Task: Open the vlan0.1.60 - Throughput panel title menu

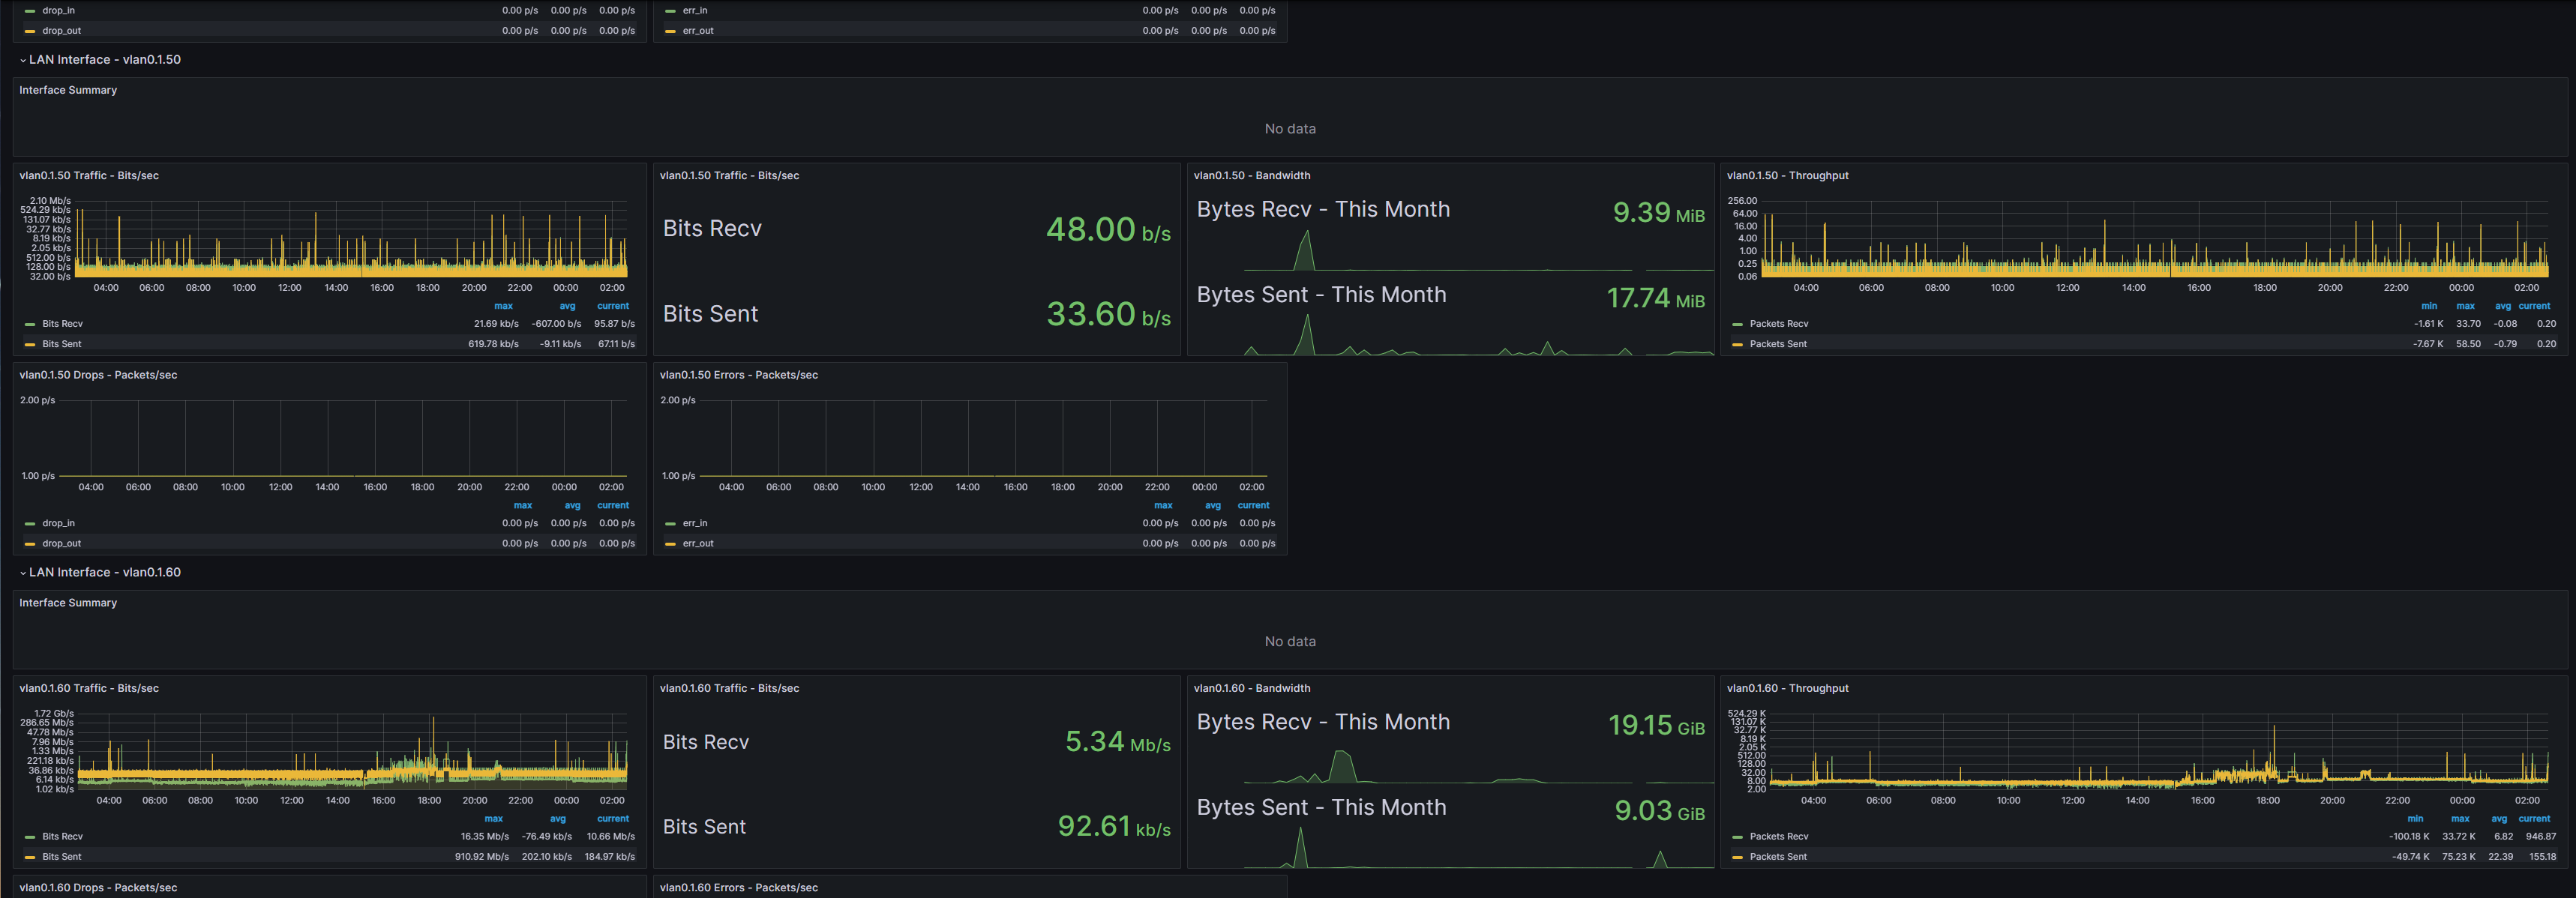Action: click(x=1787, y=689)
